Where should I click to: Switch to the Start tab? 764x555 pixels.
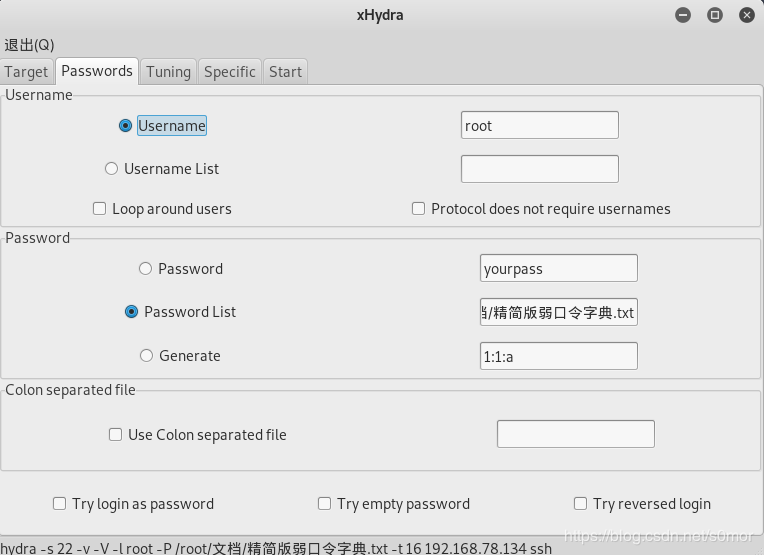click(x=286, y=72)
